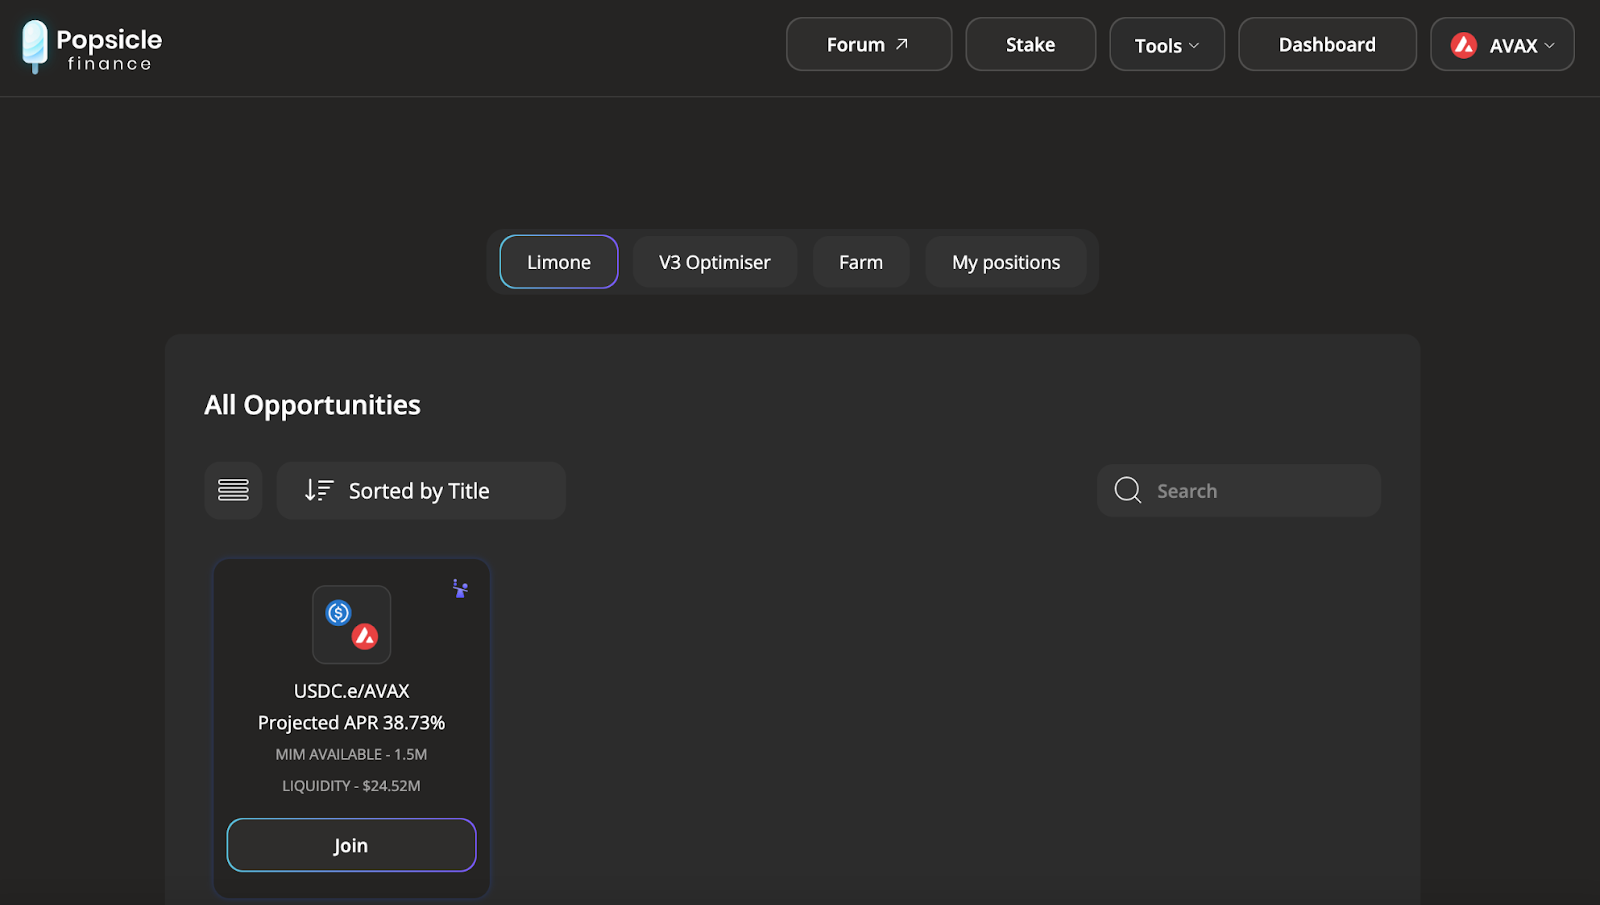Viewport: 1600px width, 905px height.
Task: Click the USDC.e/AVAX title text
Action: (352, 691)
